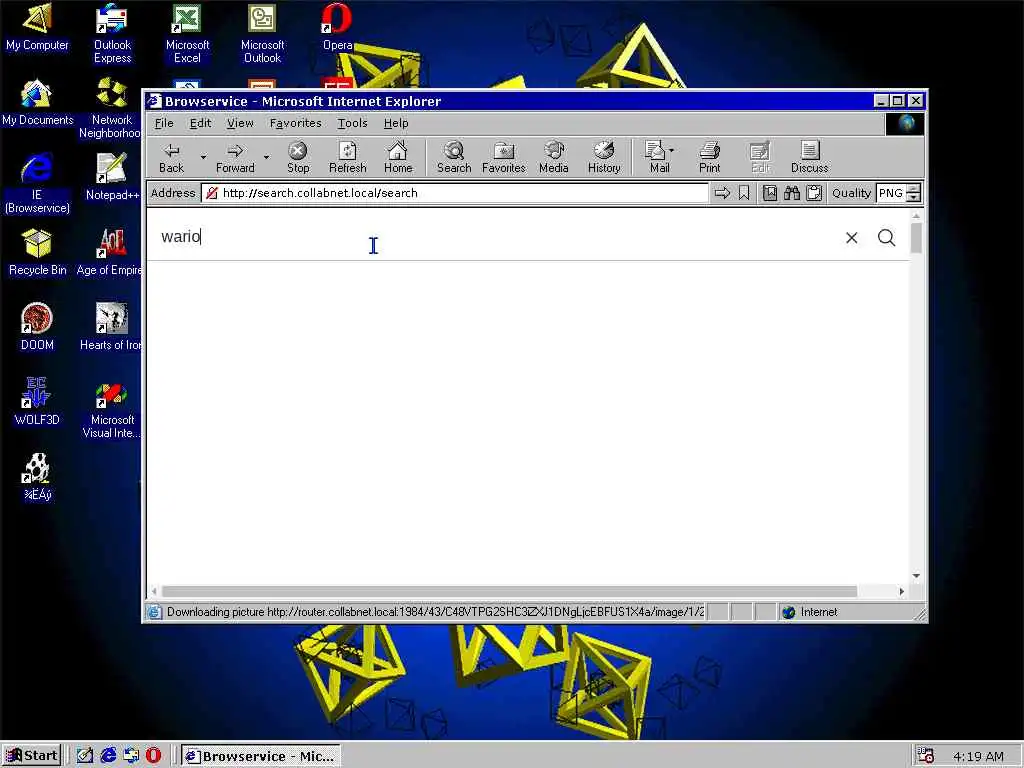Click the Start button

coord(31,756)
